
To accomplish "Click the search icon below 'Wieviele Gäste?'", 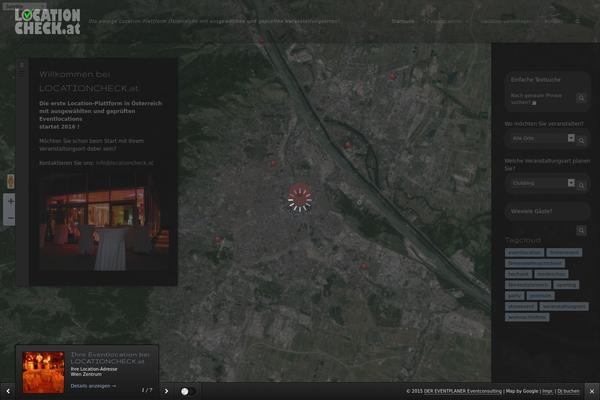I will click(x=581, y=230).
